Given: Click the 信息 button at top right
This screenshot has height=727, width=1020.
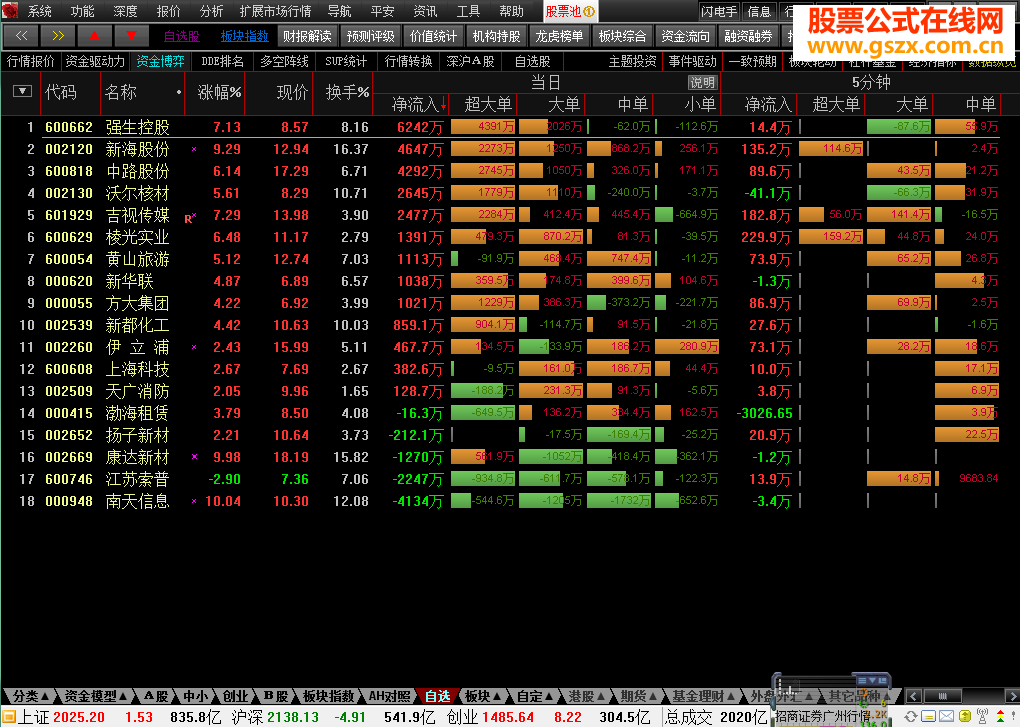Looking at the screenshot, I should 759,11.
